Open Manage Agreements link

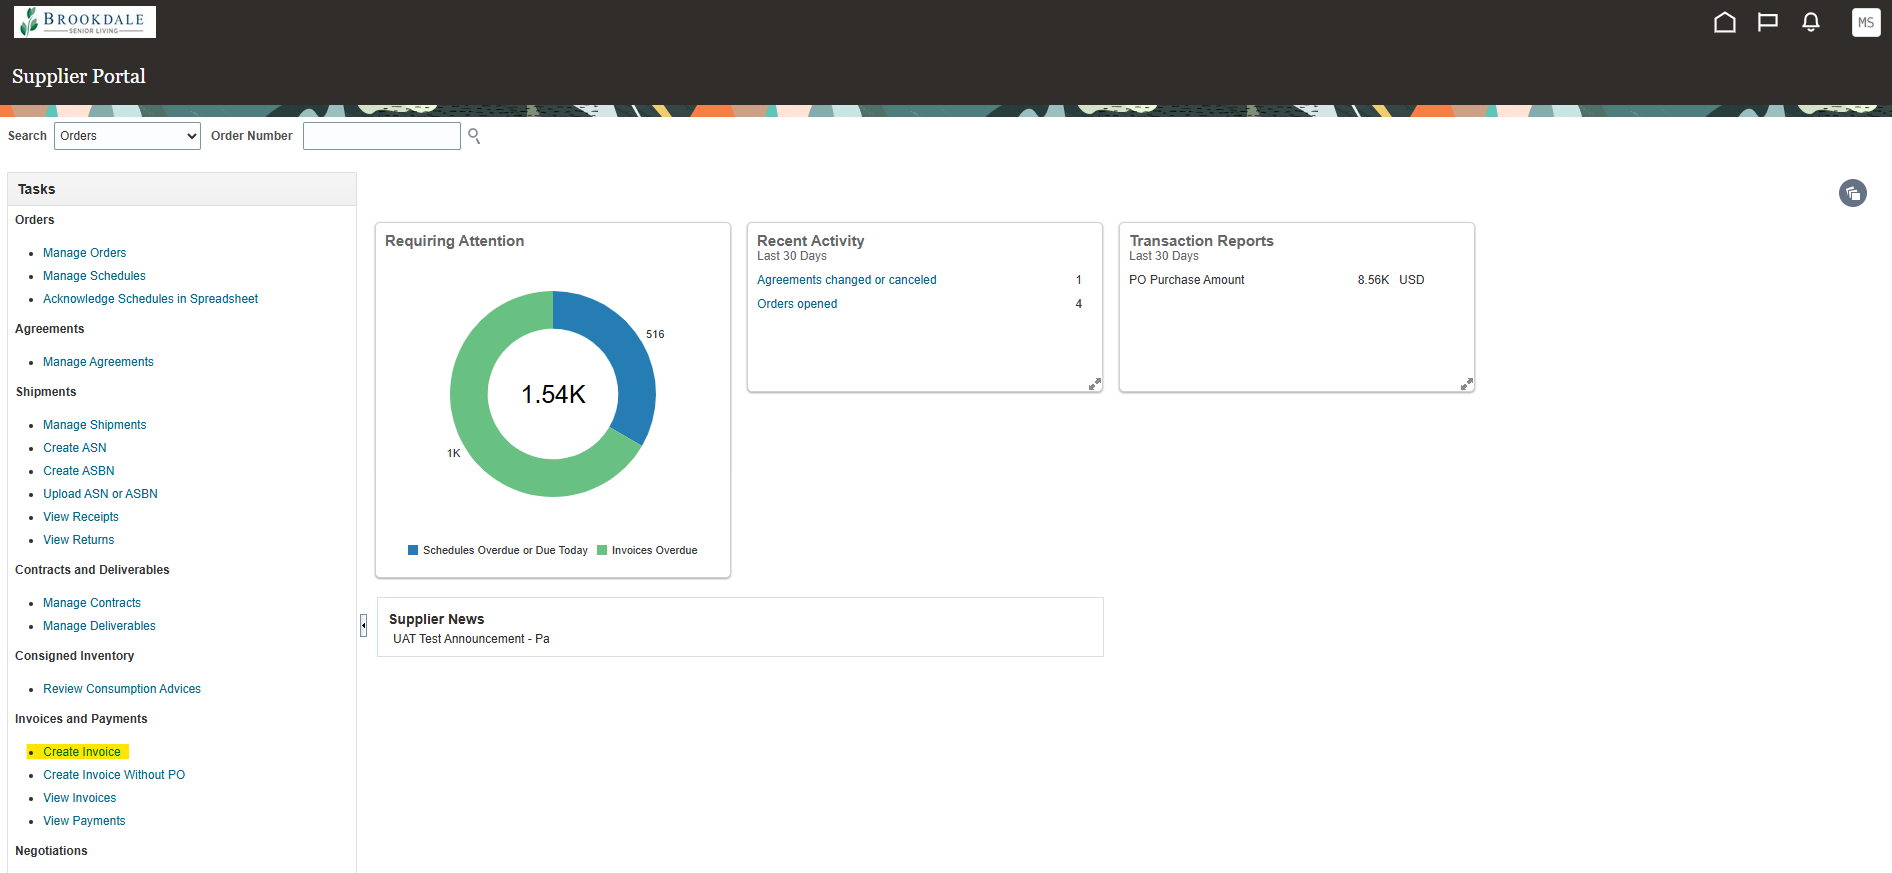pos(98,362)
